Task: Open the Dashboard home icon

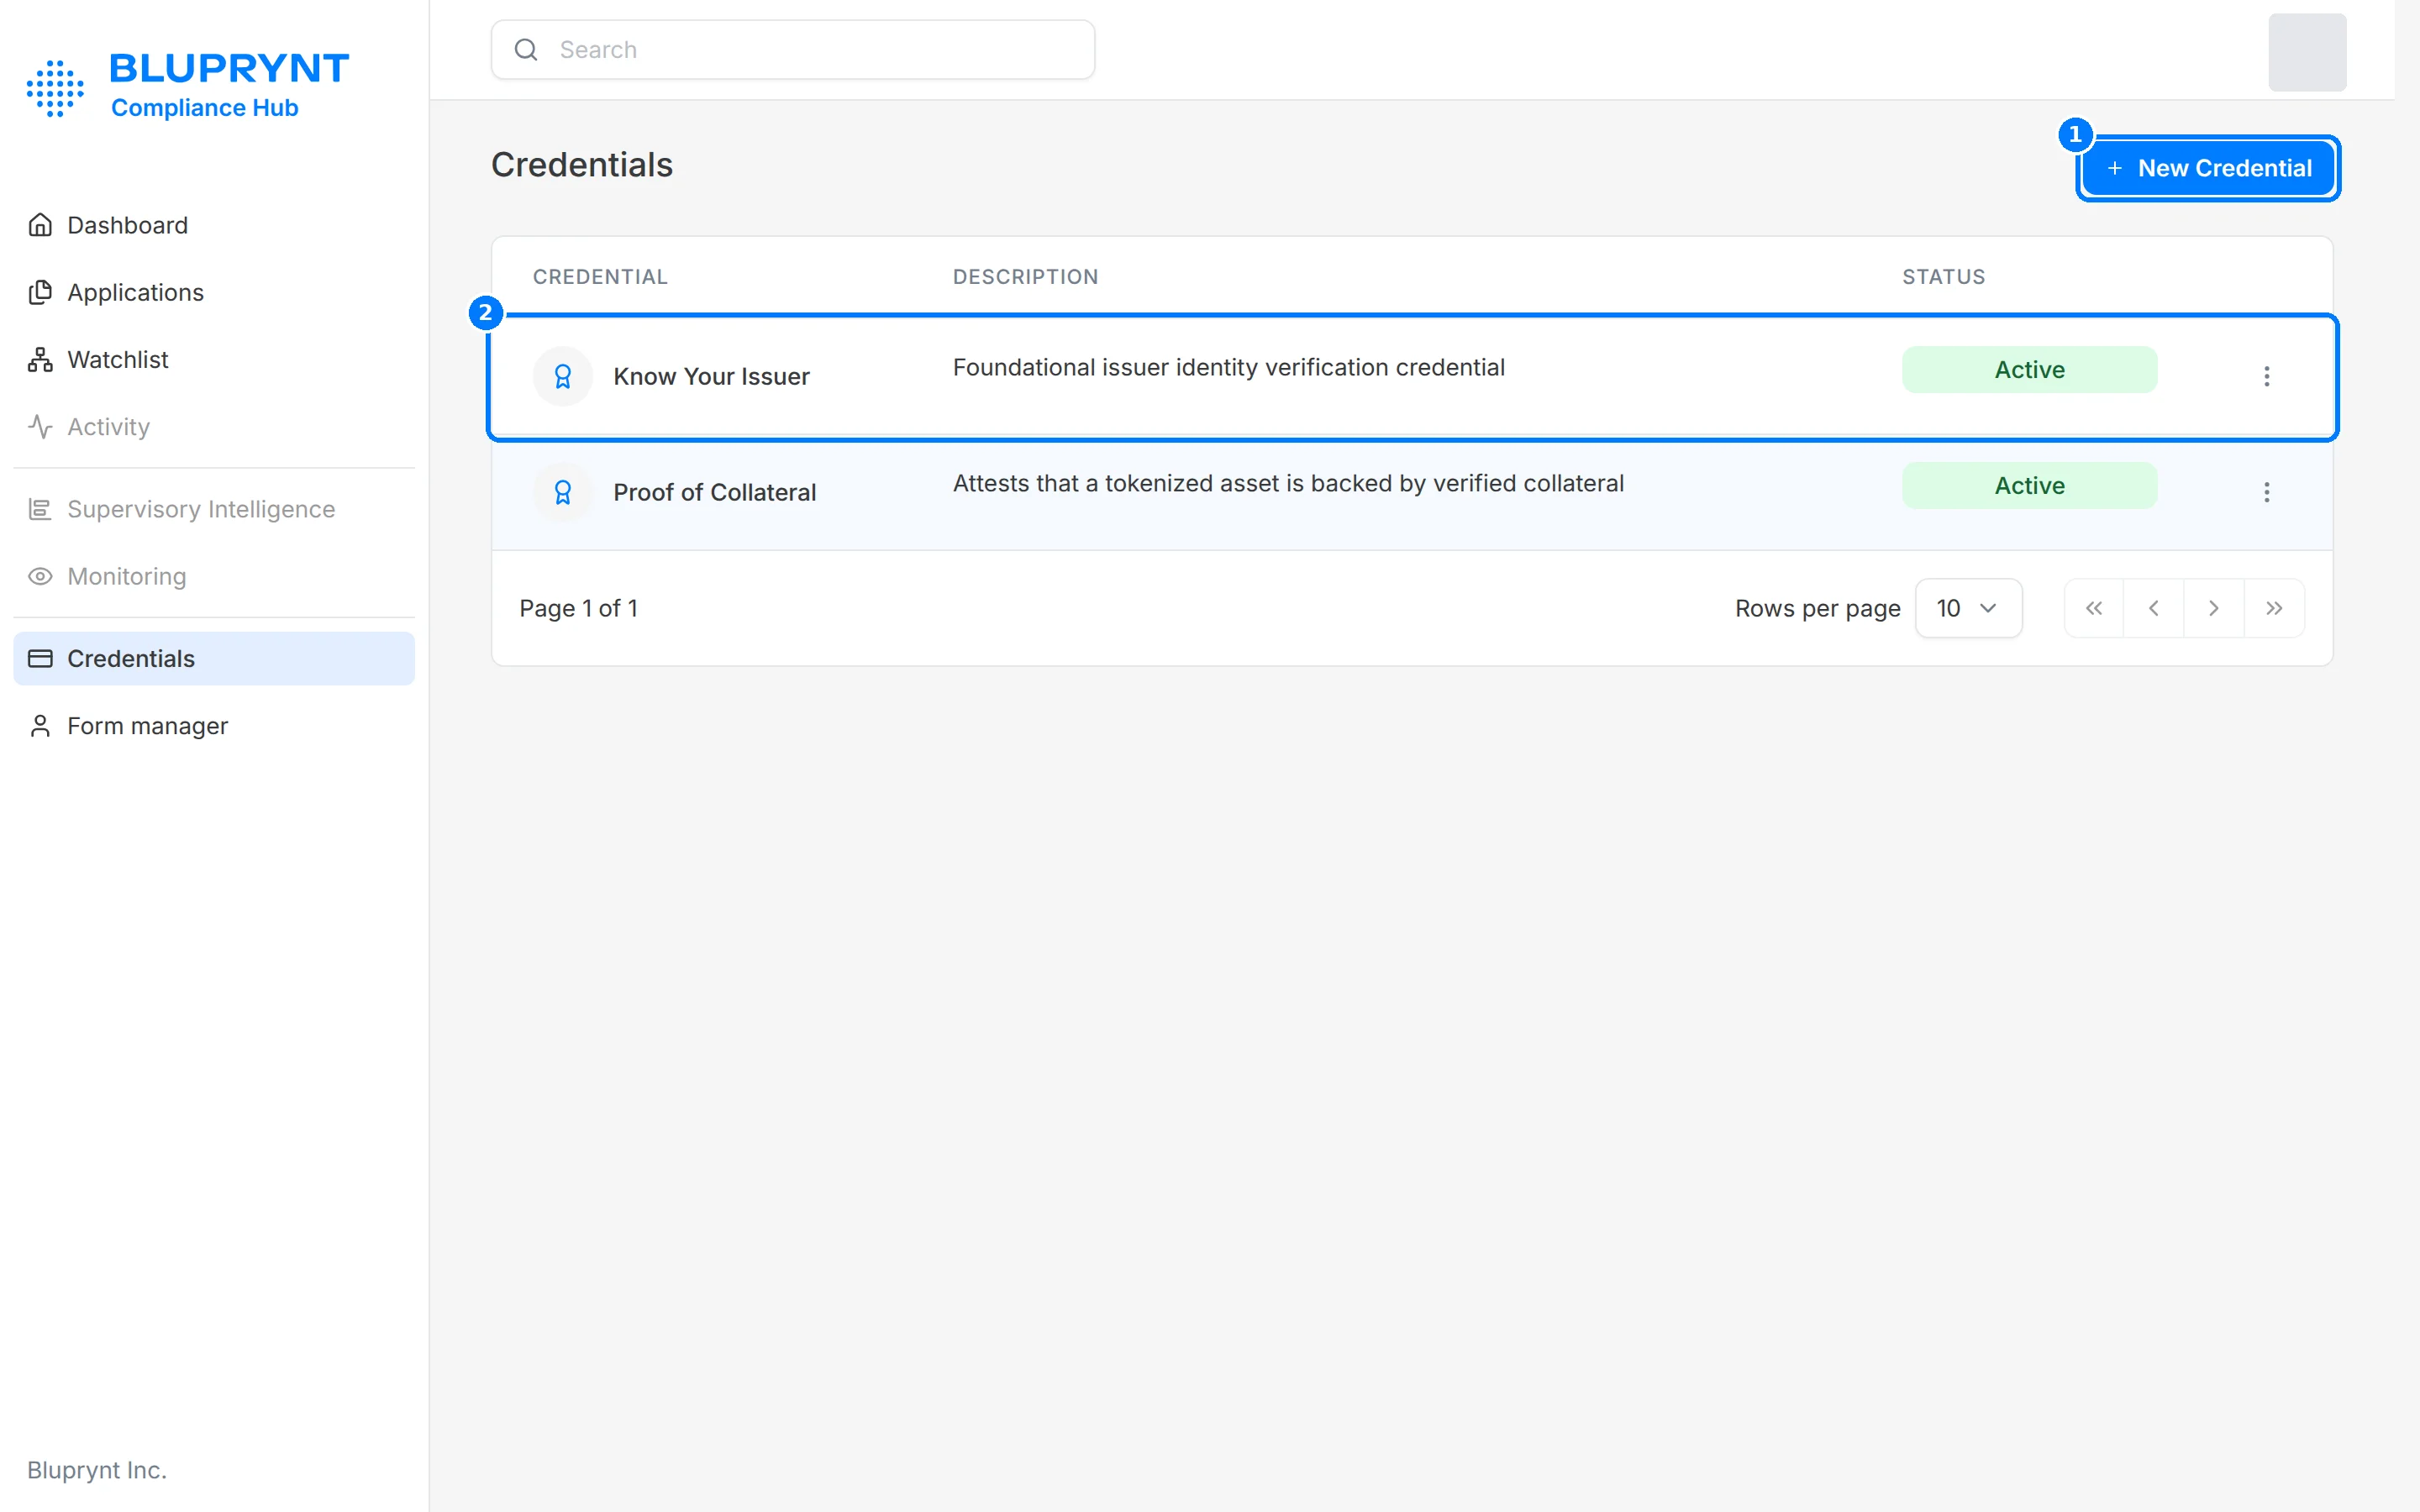Action: tap(40, 225)
